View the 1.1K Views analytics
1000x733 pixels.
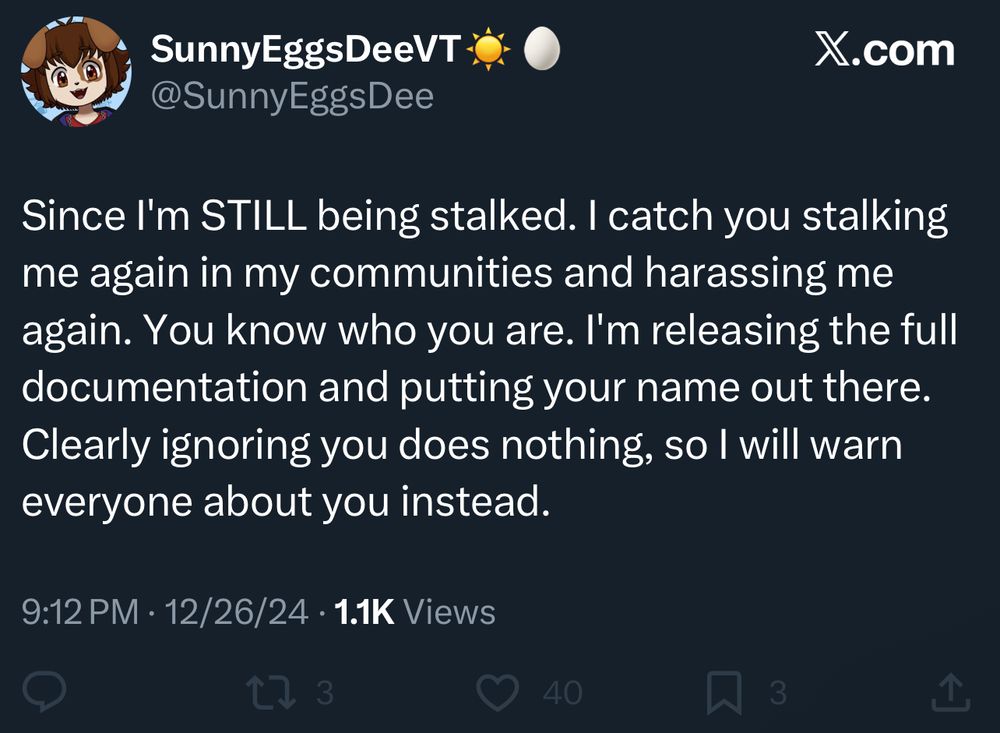tap(416, 611)
